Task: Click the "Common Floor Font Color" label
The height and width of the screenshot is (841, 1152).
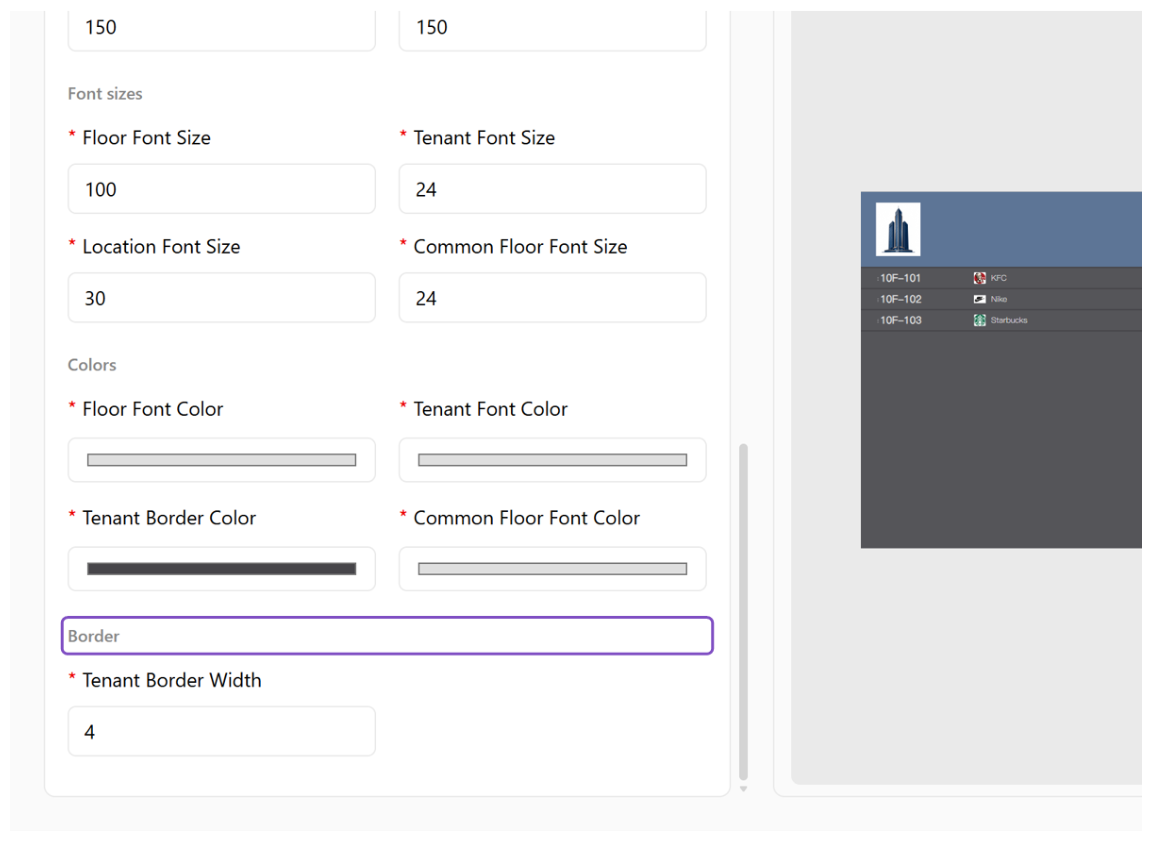Action: (x=527, y=518)
